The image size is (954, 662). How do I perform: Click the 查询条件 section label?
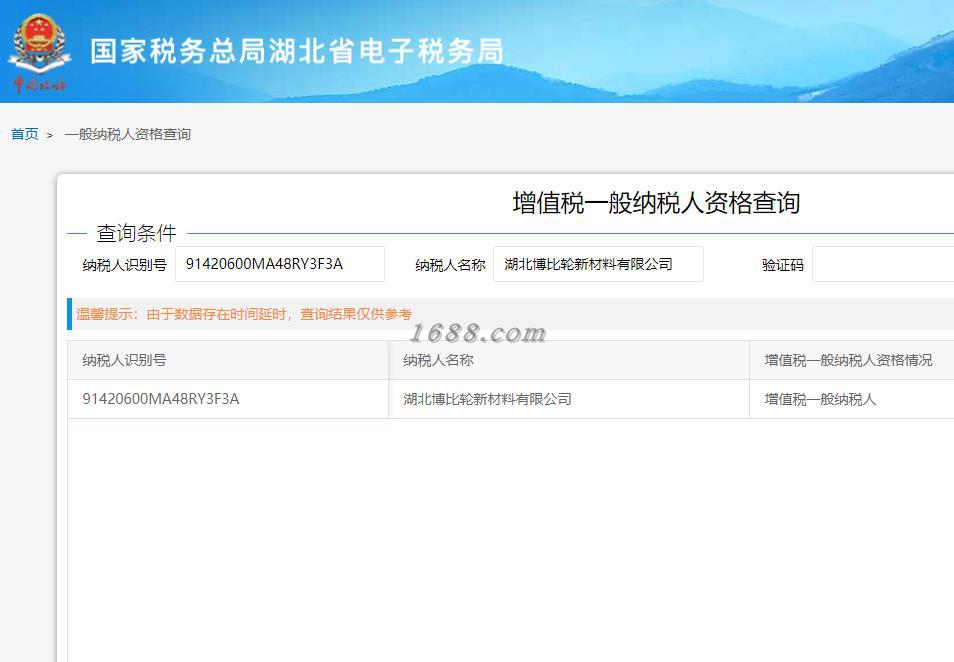[136, 233]
